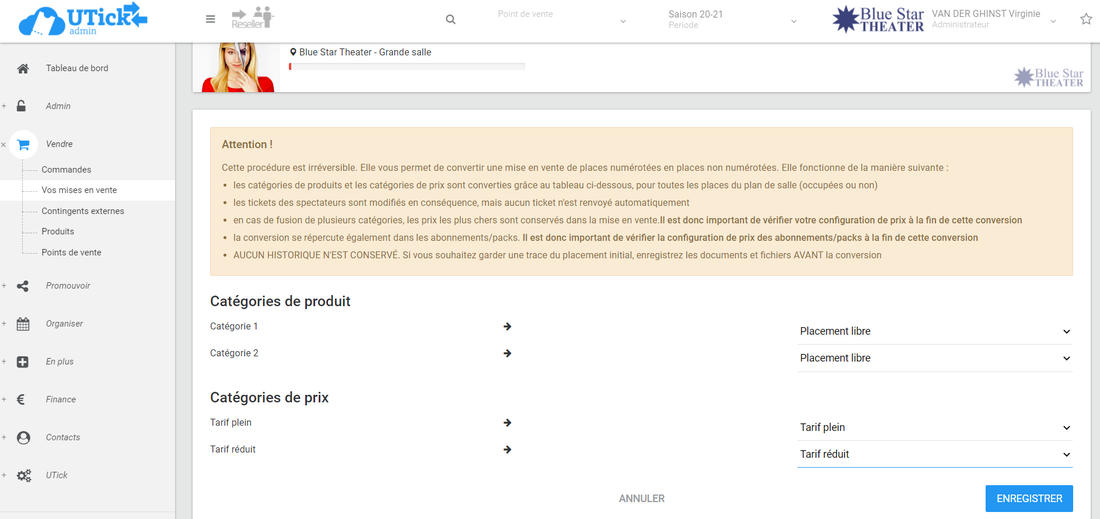The width and height of the screenshot is (1100, 519).
Task: Click the Tableau de bord home icon
Action: 23,68
